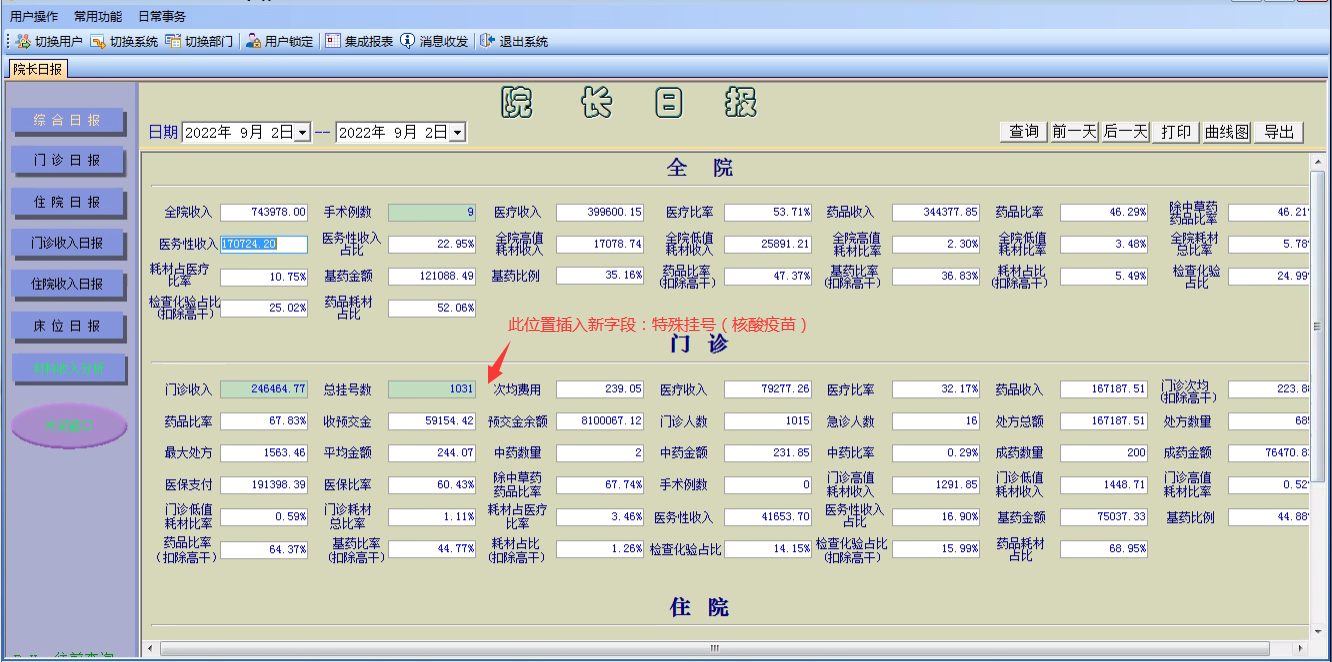Click the 切换用户 switch user icon

click(x=23, y=41)
